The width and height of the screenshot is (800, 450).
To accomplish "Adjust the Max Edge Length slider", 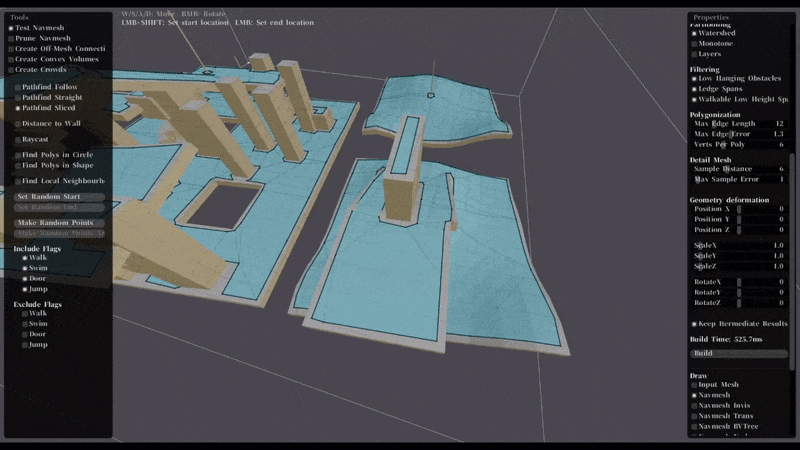I will click(x=739, y=123).
